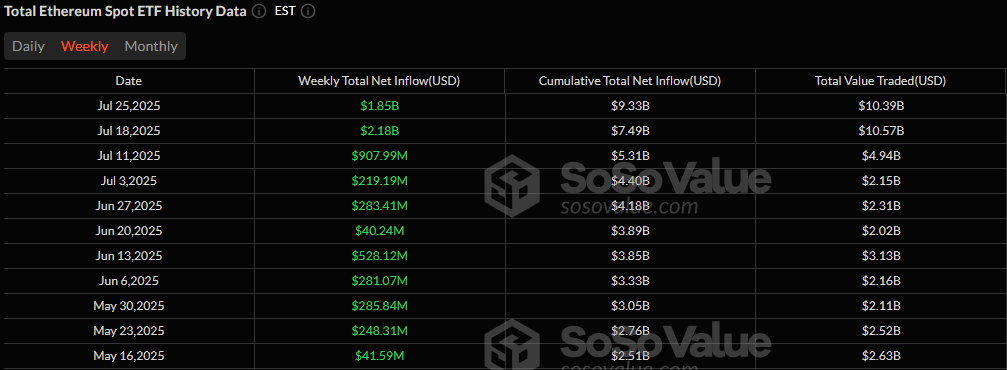Select the Jun 20,2025 date cell
Image resolution: width=1007 pixels, height=370 pixels.
(128, 231)
